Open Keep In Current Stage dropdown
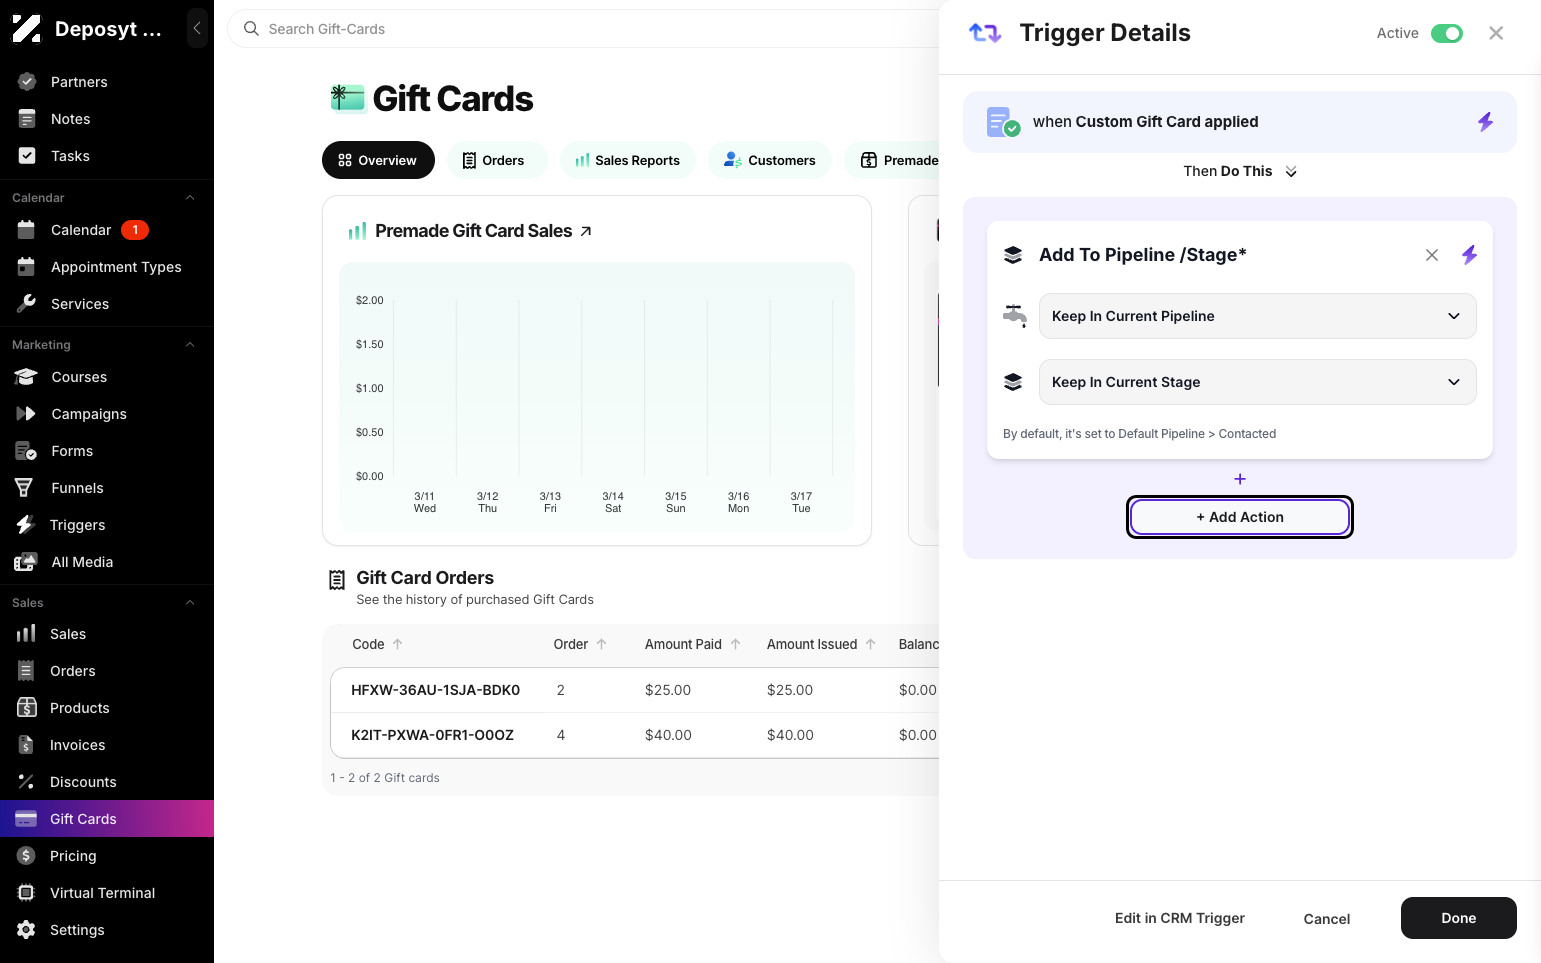The image size is (1541, 963). point(1257,382)
